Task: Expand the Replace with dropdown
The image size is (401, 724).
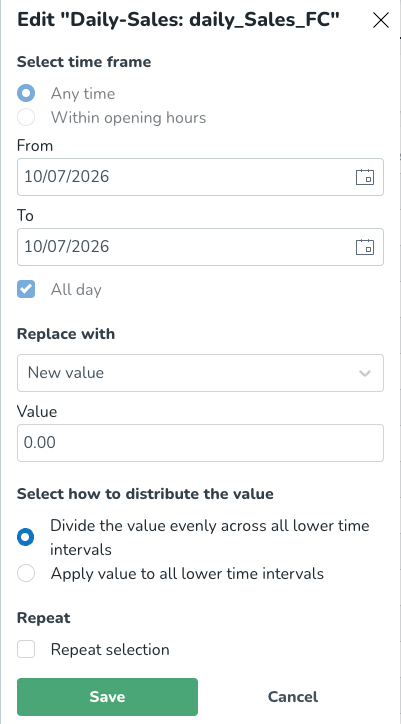Action: [200, 373]
